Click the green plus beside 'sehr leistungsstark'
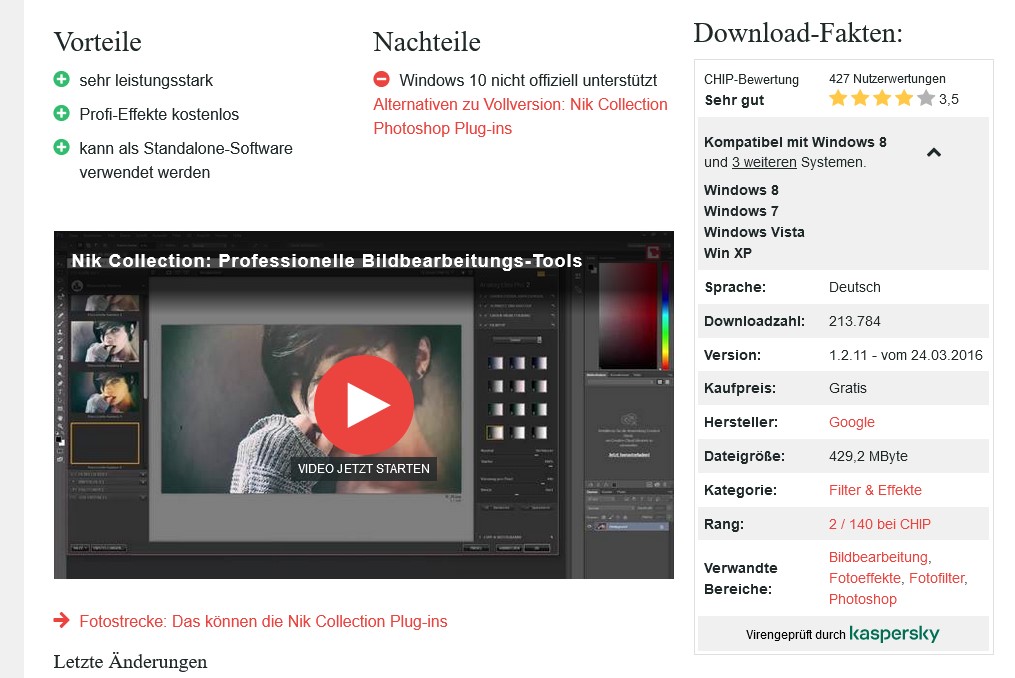This screenshot has height=678, width=1015. [62, 80]
